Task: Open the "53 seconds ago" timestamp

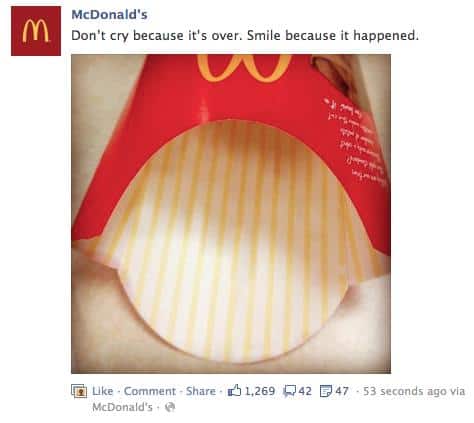Action: (405, 391)
